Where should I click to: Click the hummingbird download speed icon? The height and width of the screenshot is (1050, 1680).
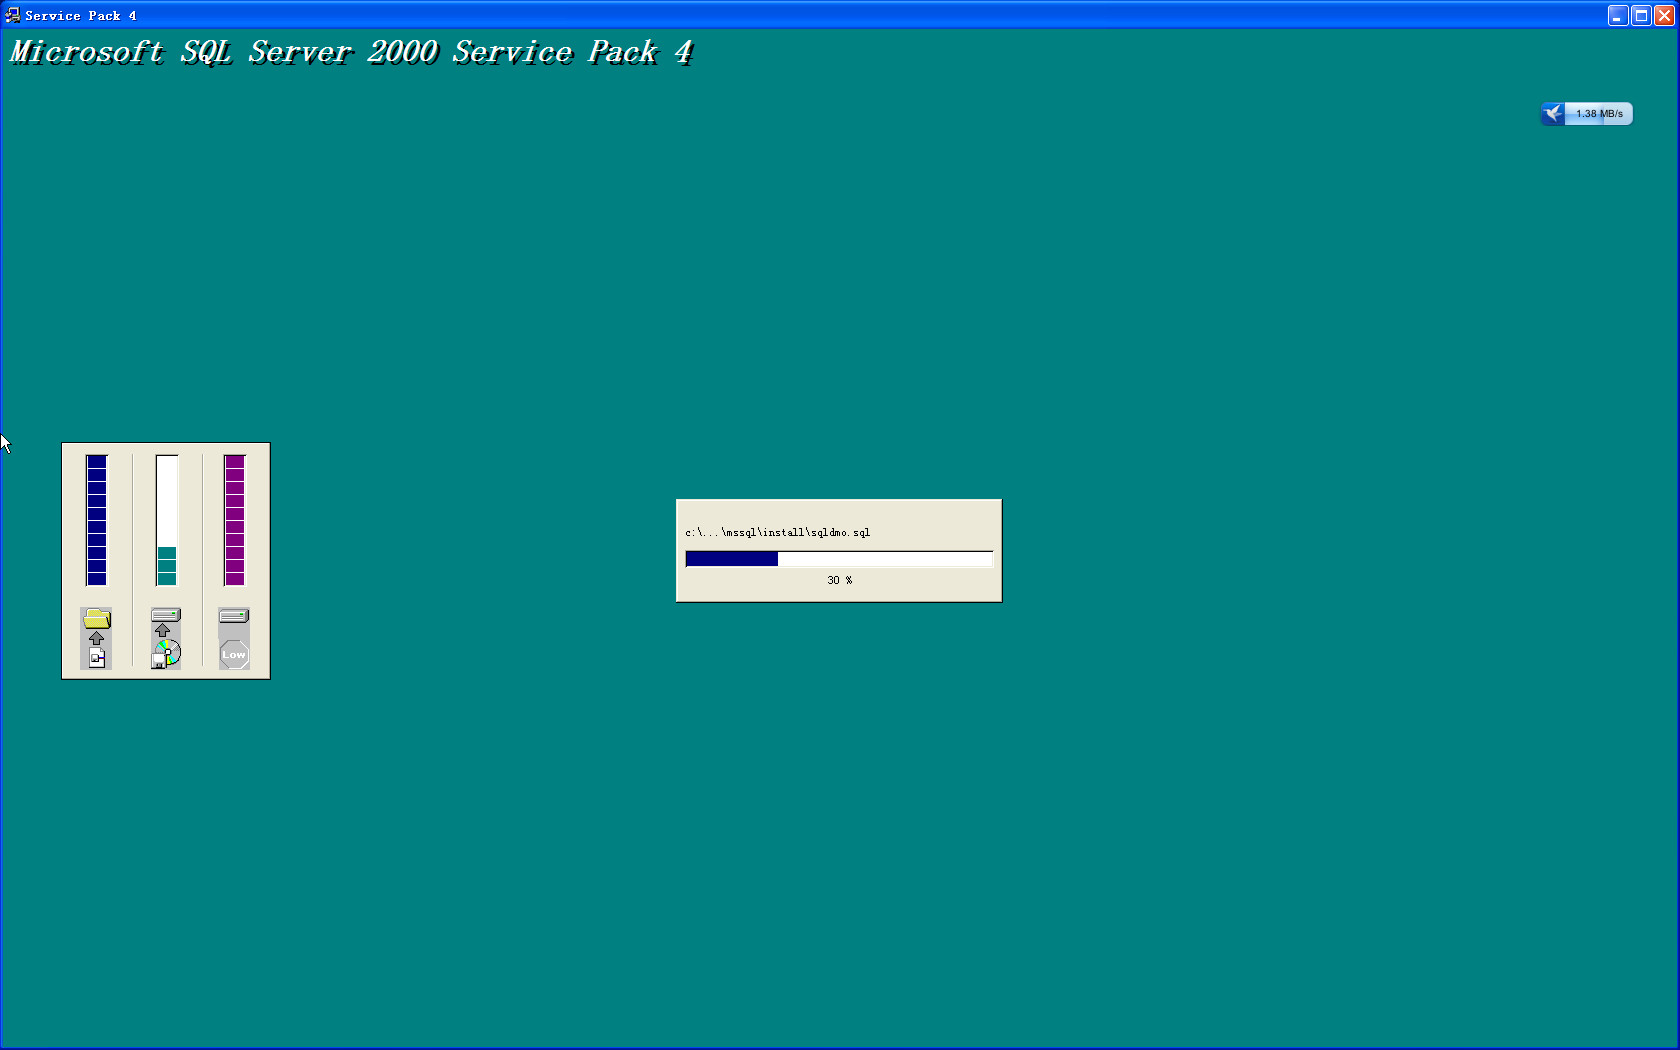click(1553, 113)
